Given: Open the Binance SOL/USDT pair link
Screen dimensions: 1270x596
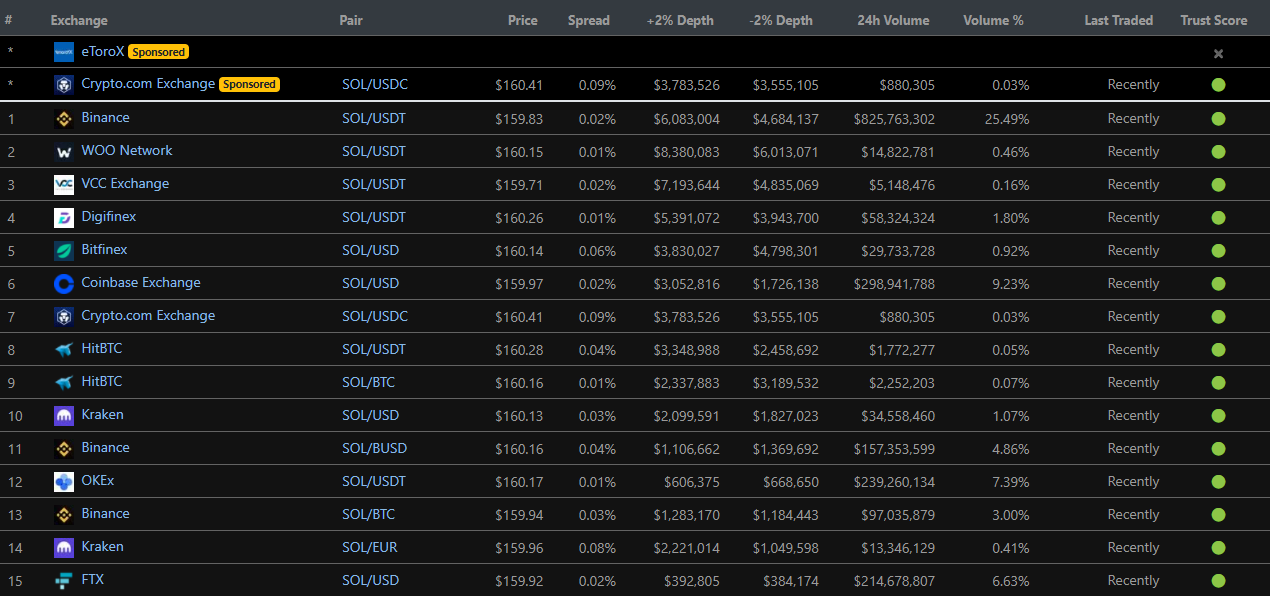Looking at the screenshot, I should [374, 118].
